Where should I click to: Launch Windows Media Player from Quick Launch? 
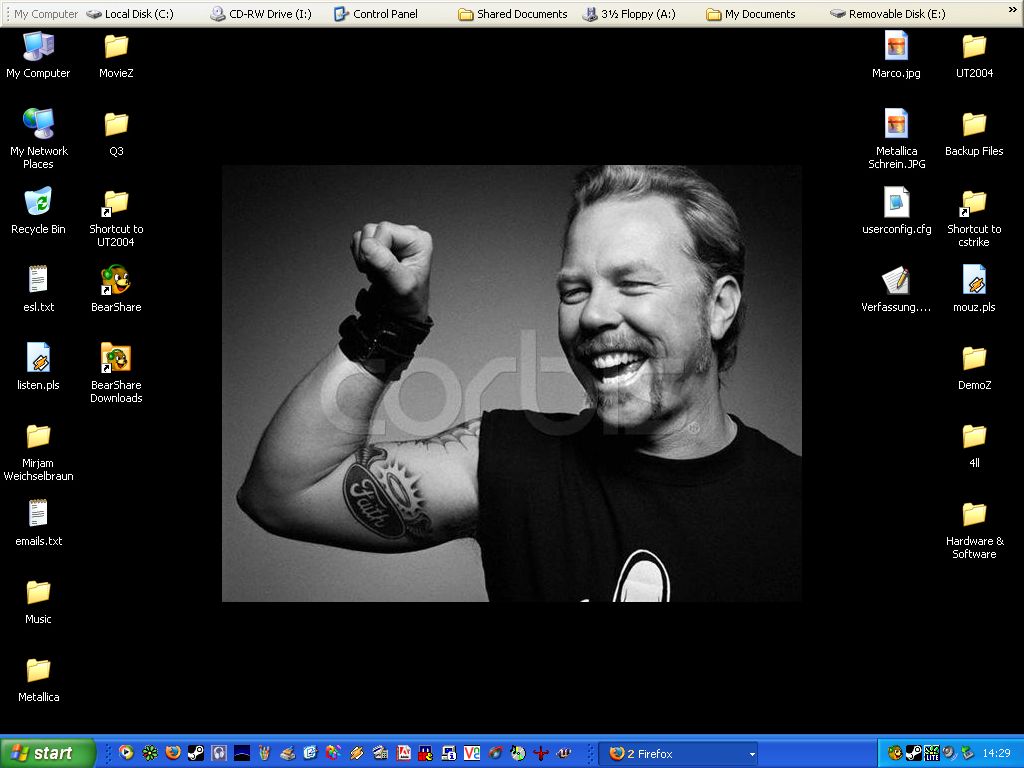tap(127, 753)
